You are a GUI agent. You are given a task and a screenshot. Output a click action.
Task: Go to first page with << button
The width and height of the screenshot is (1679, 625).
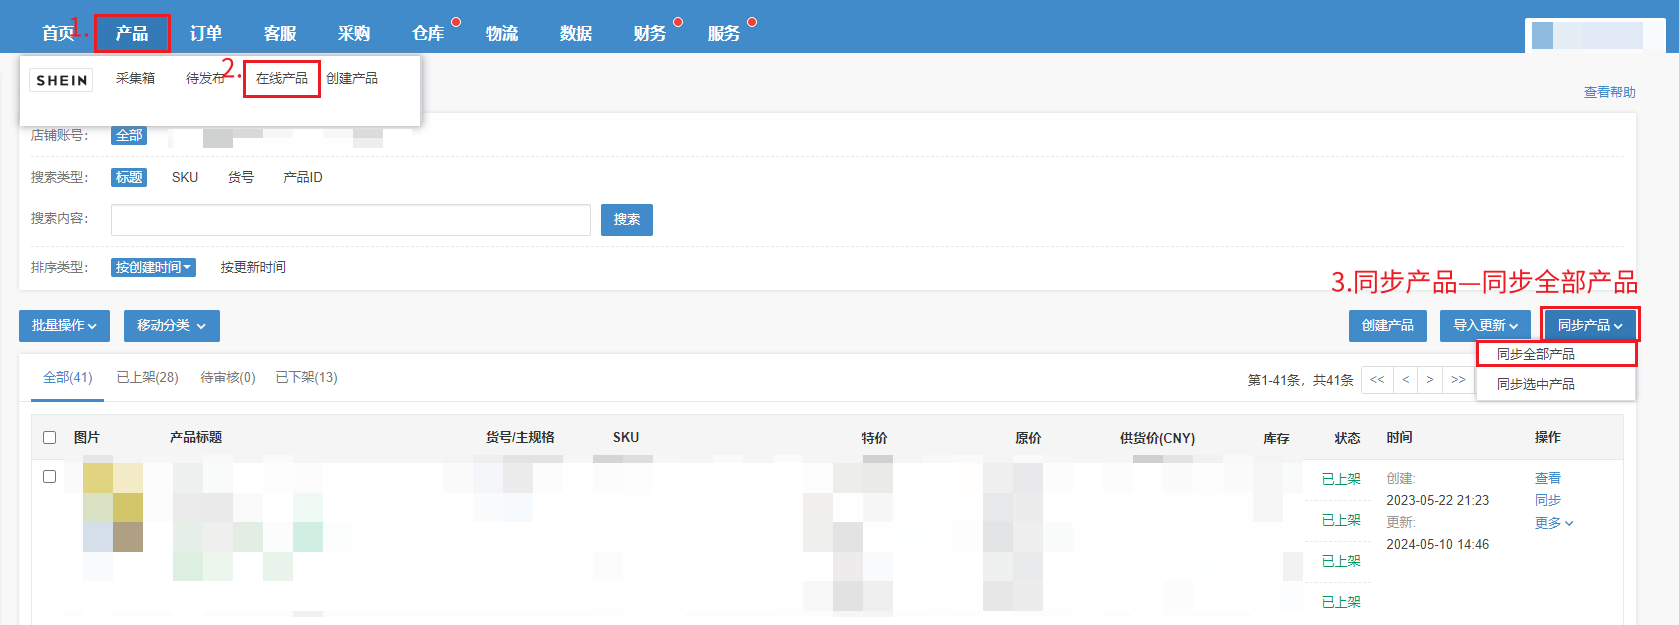[1377, 380]
